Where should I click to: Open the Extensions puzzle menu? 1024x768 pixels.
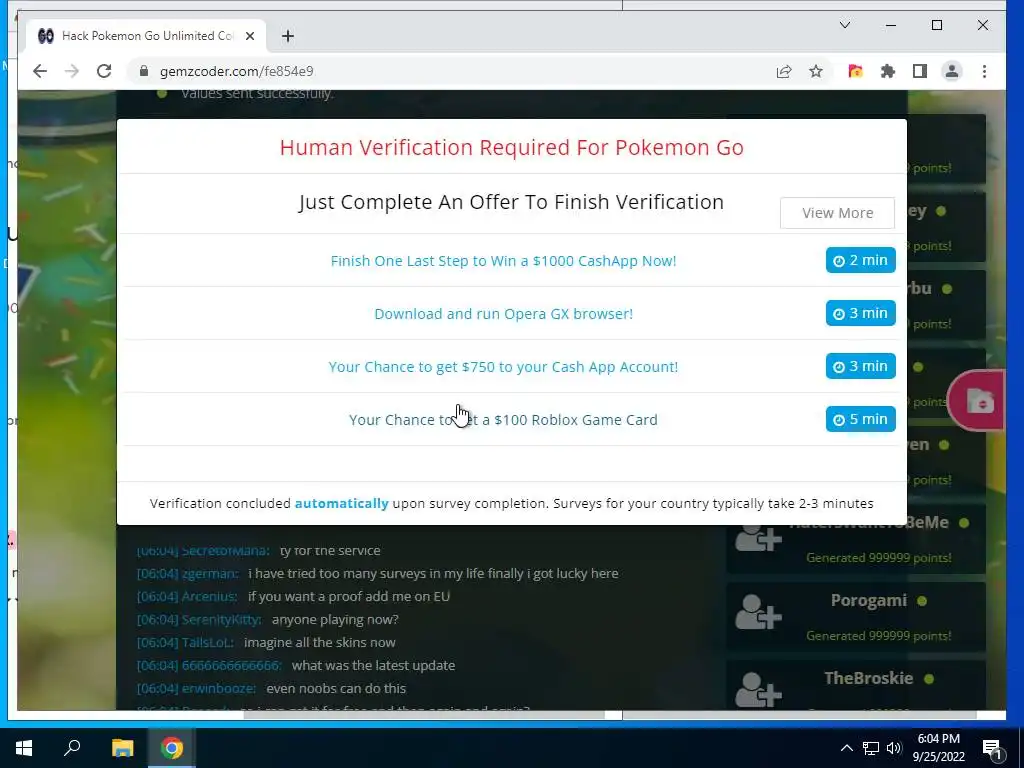[888, 71]
